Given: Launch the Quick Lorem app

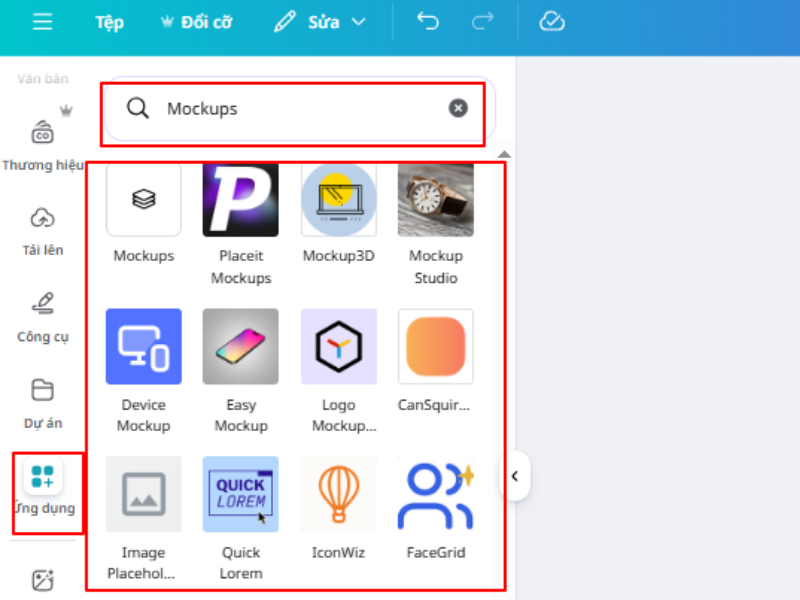Looking at the screenshot, I should 240,494.
